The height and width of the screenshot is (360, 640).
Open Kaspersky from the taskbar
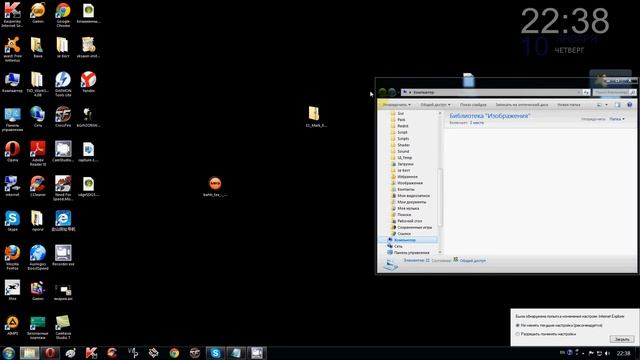(x=91, y=353)
